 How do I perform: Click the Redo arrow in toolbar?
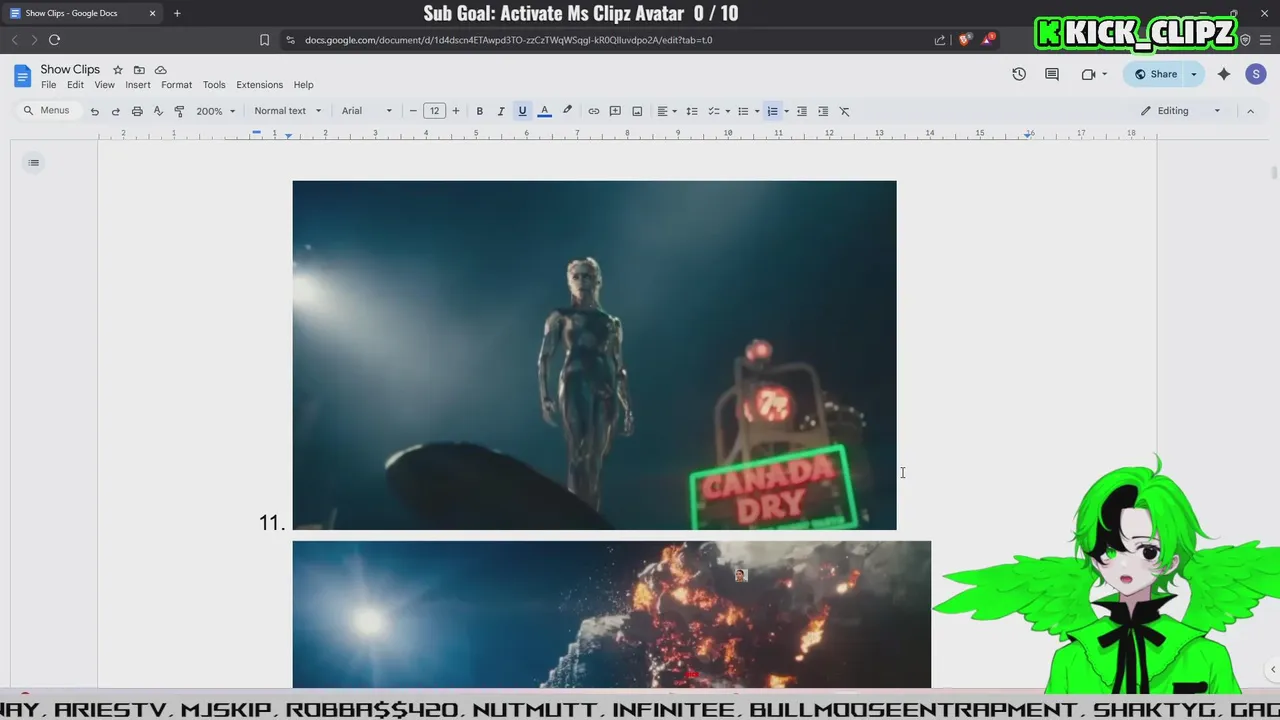pos(115,111)
